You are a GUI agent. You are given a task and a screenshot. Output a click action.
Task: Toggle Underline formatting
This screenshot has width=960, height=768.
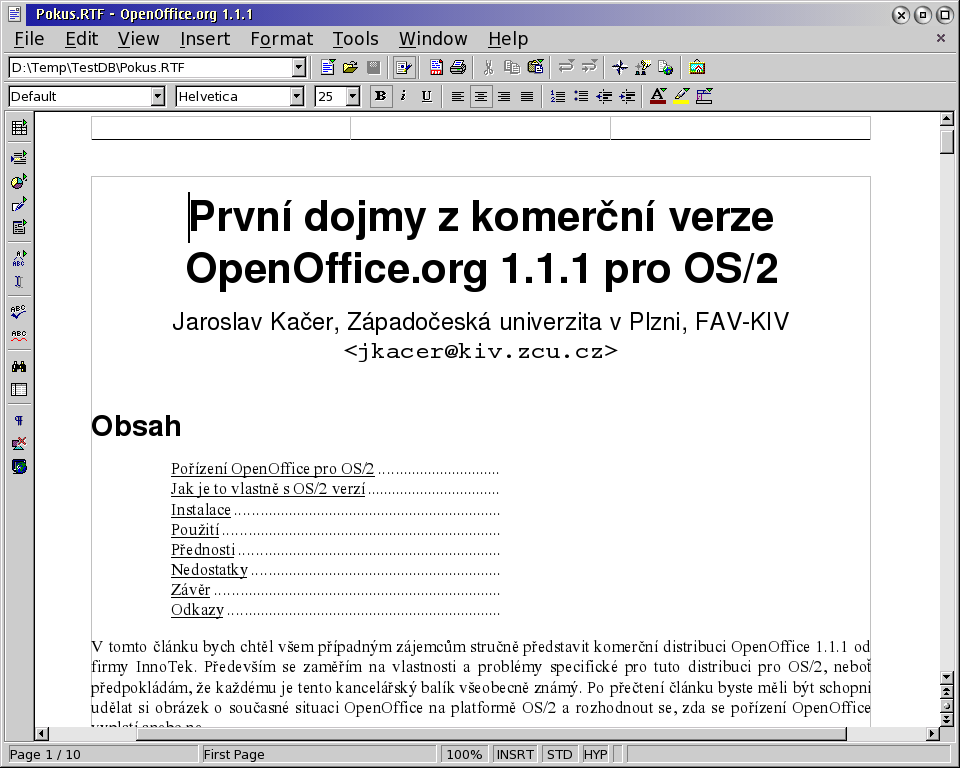[427, 96]
